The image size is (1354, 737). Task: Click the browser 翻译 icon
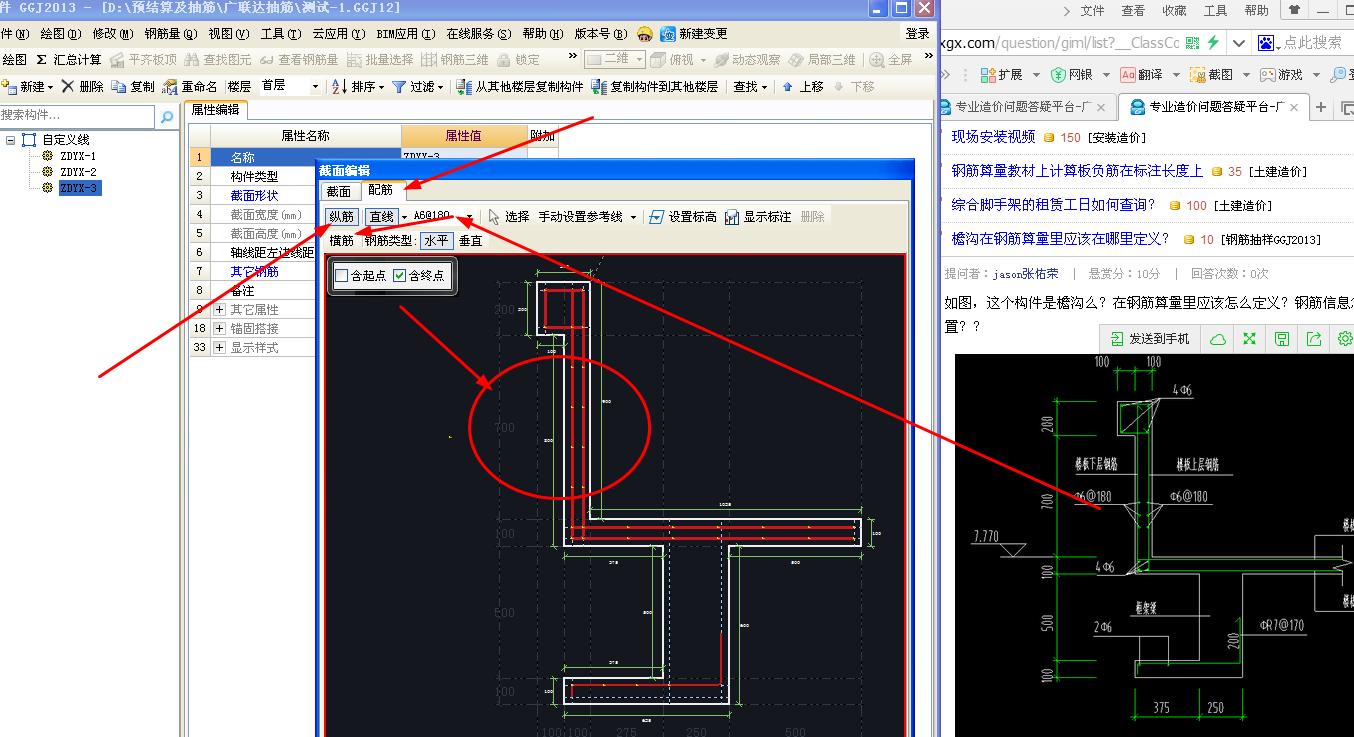[1127, 75]
